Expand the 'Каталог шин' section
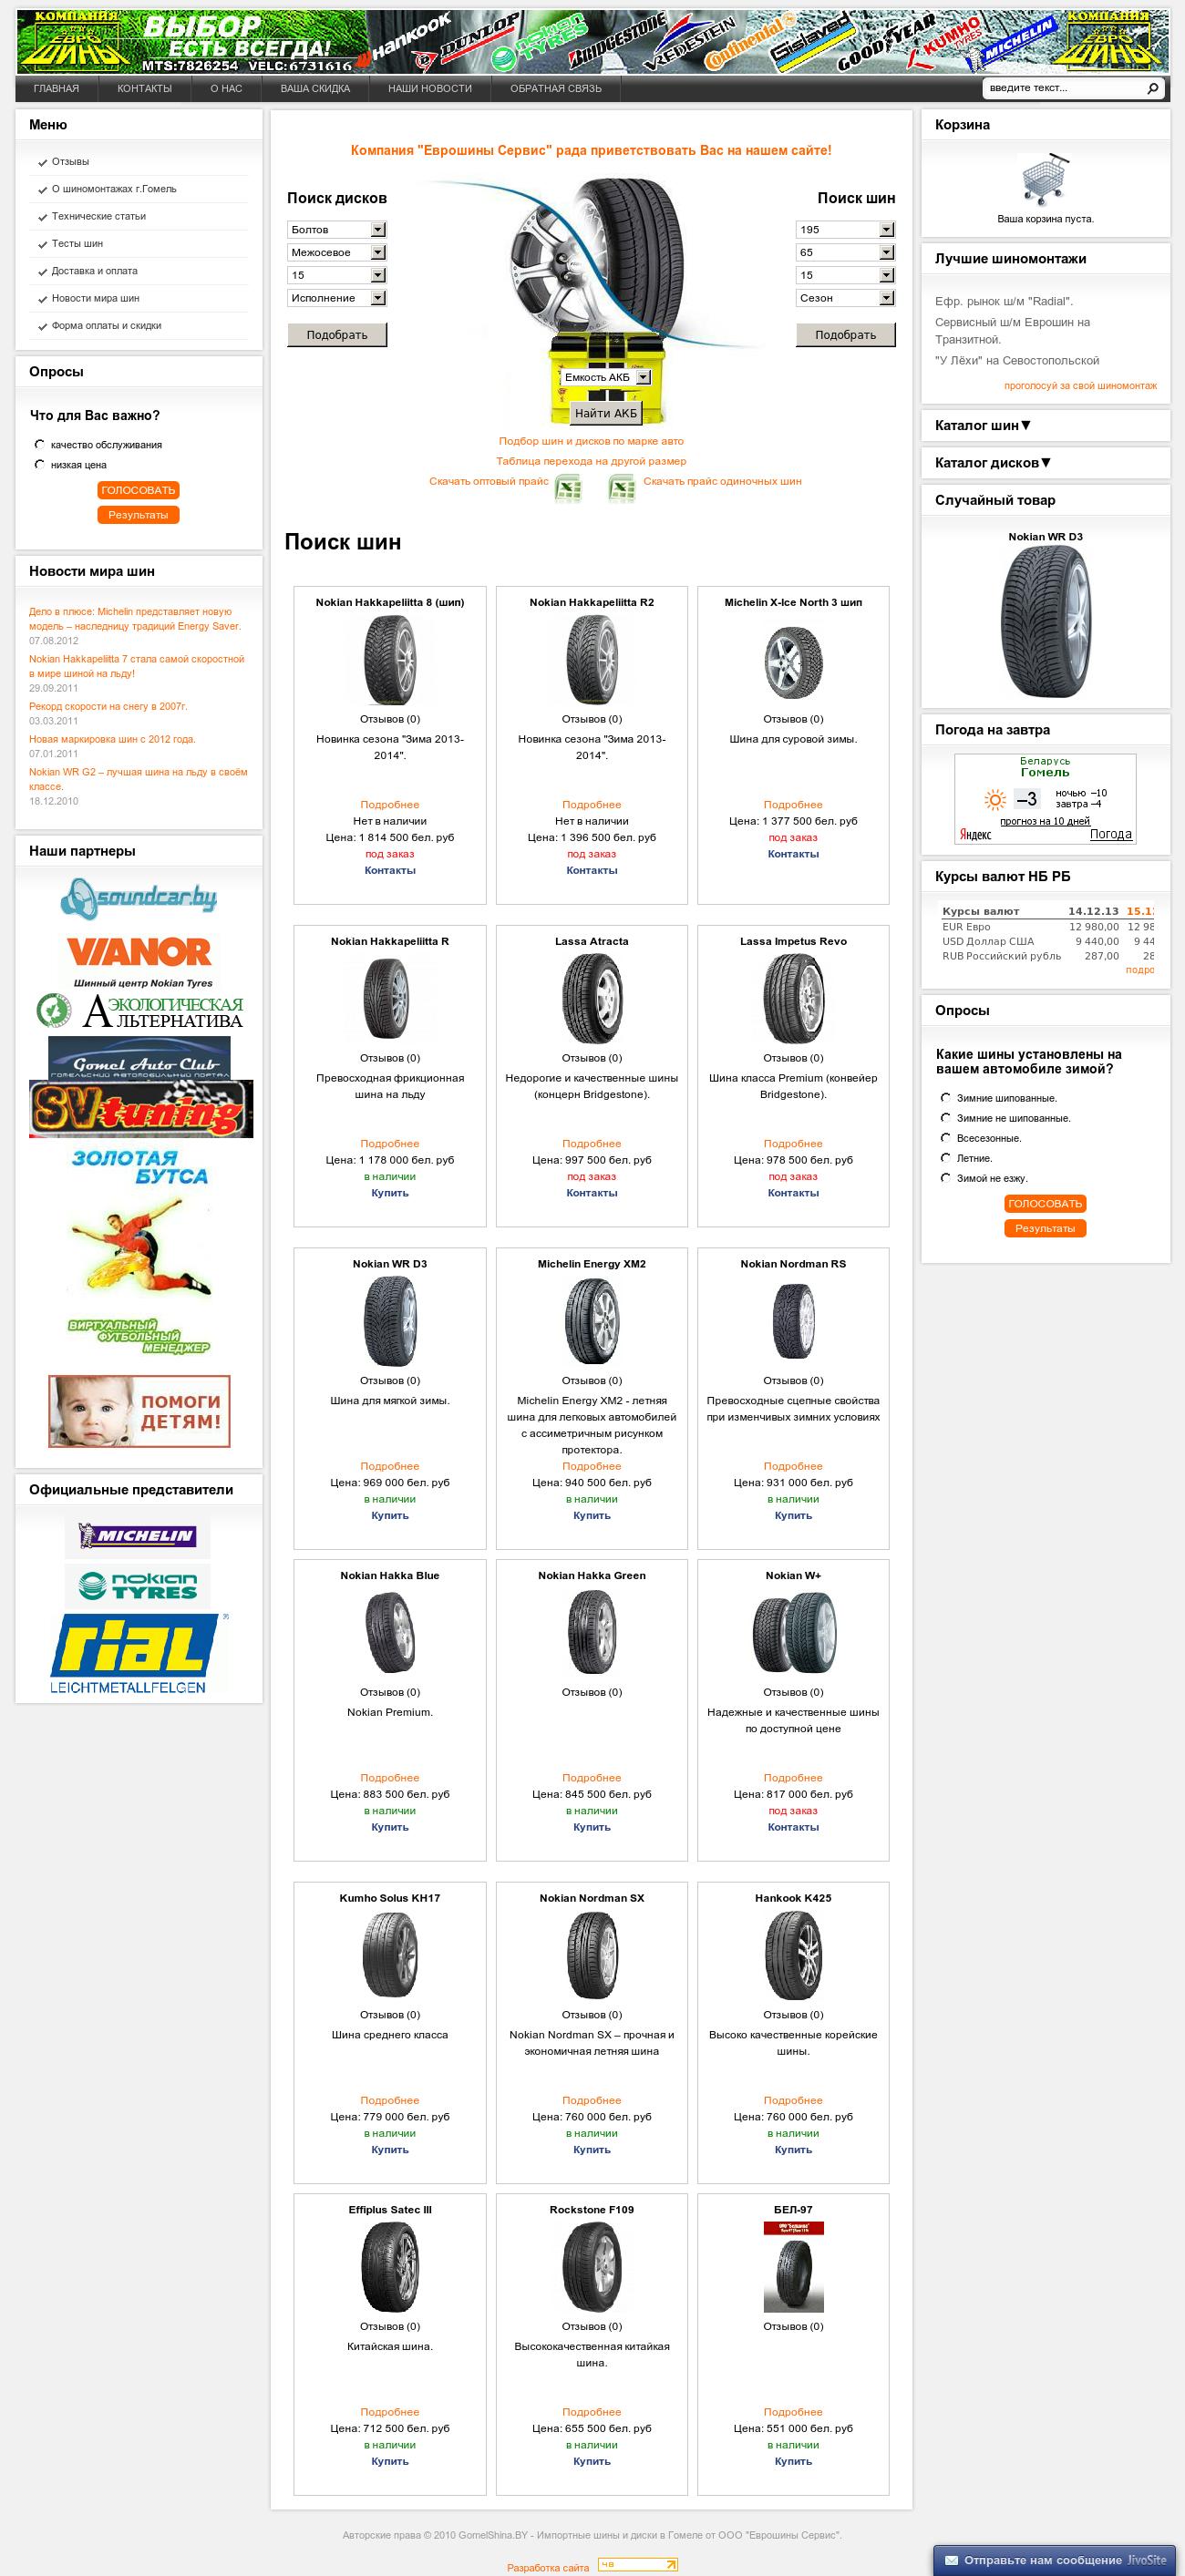This screenshot has height=2576, width=1185. (x=983, y=425)
